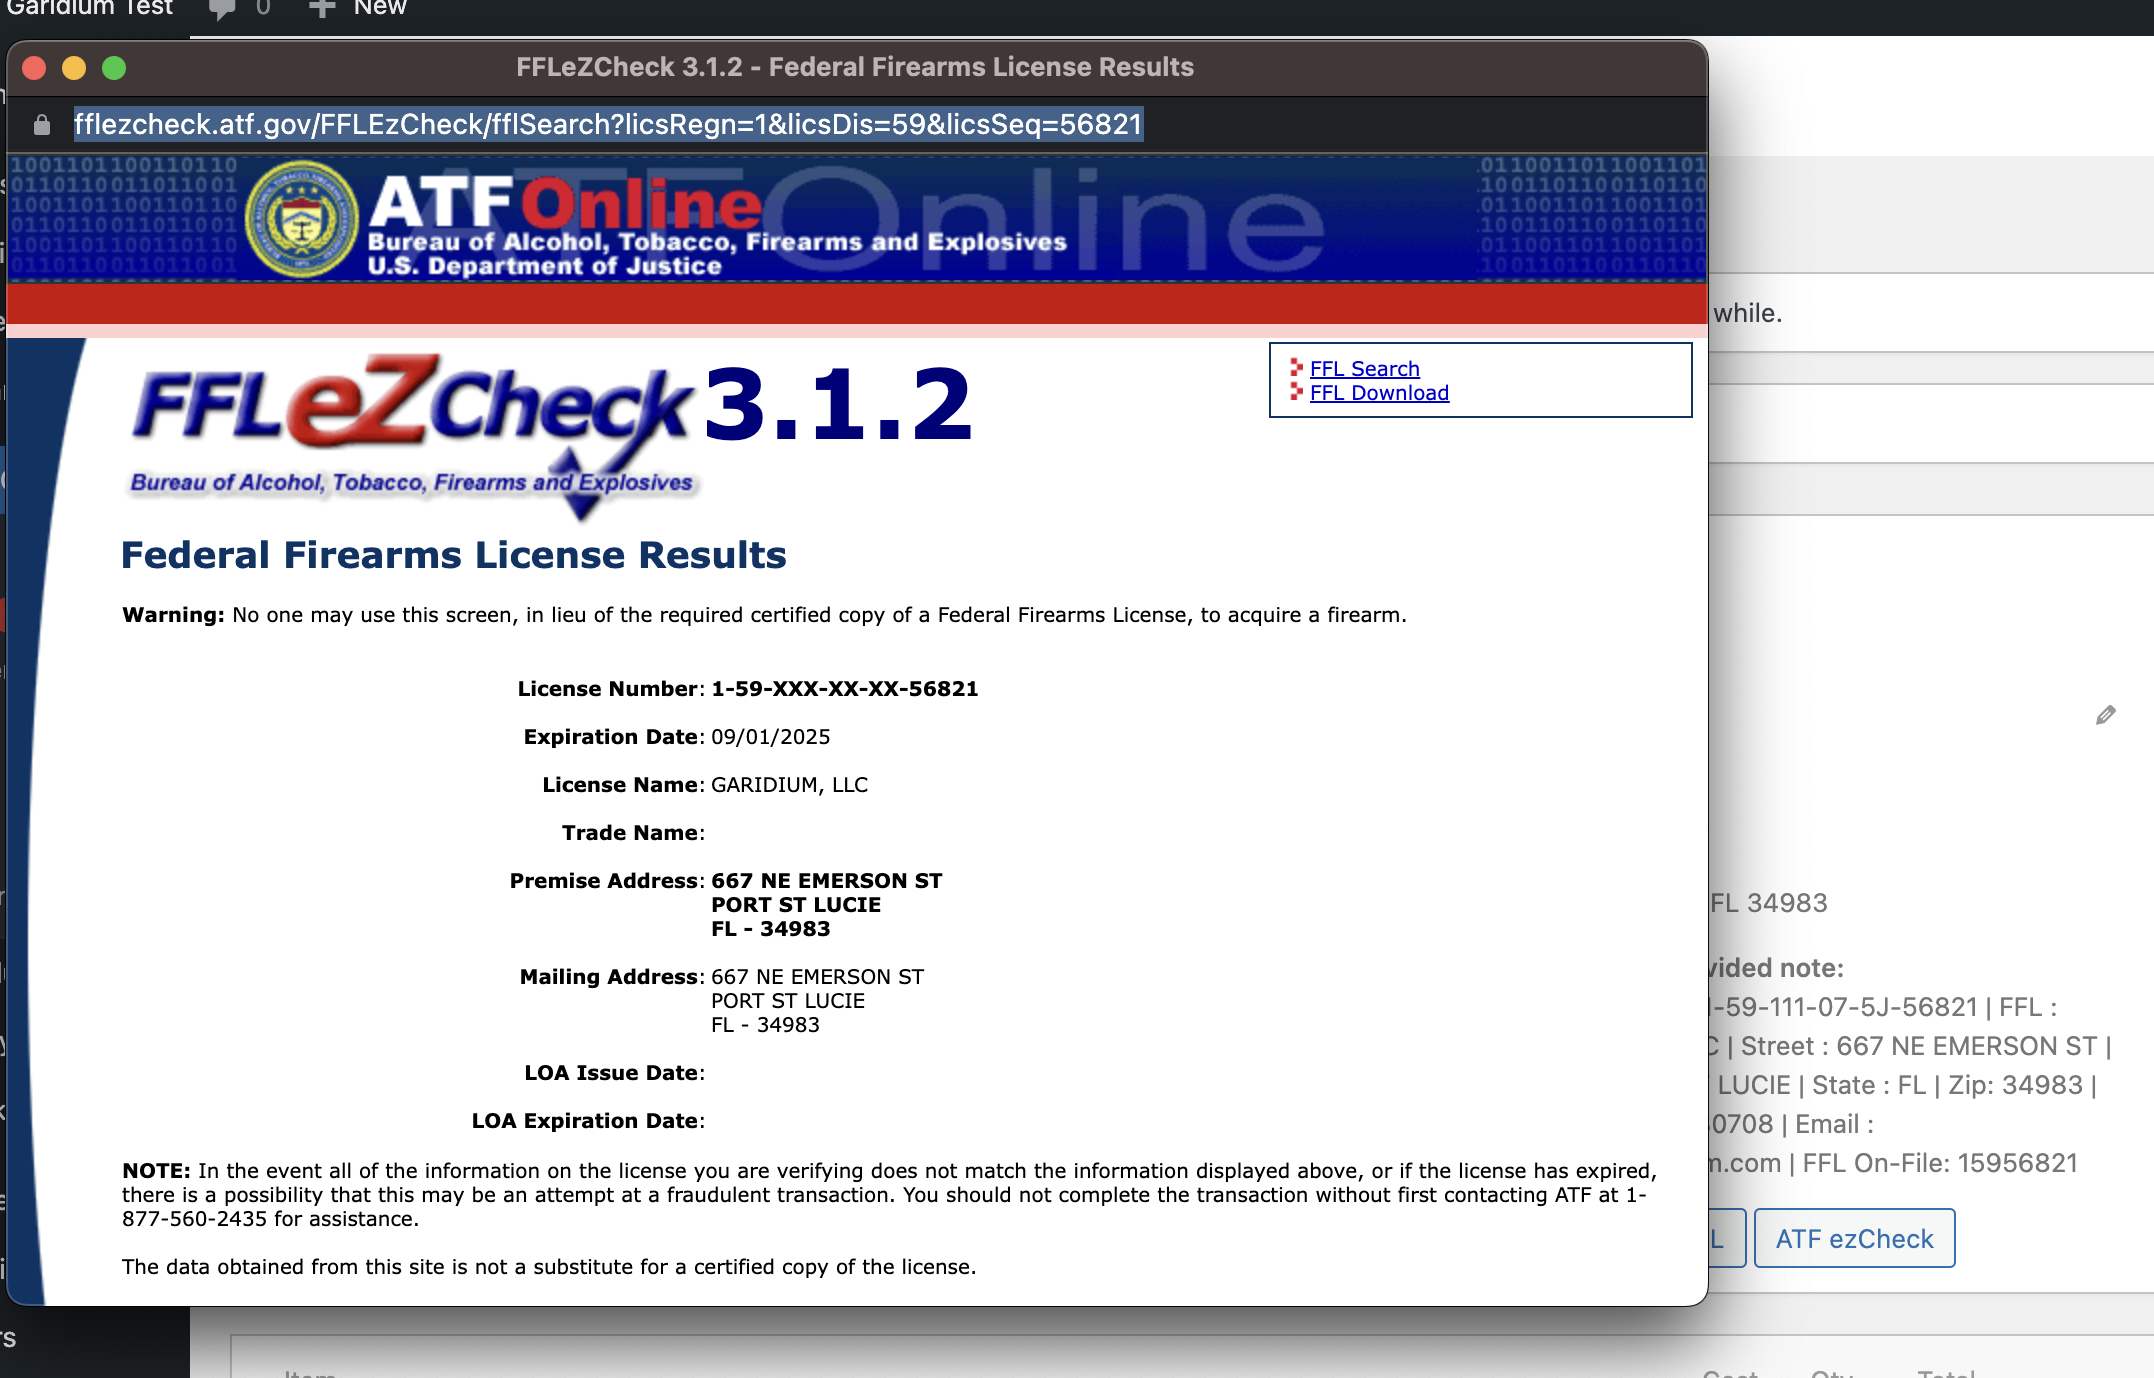Click the partially hidden button left of ATF ezCheck
The image size is (2154, 1378).
1727,1238
